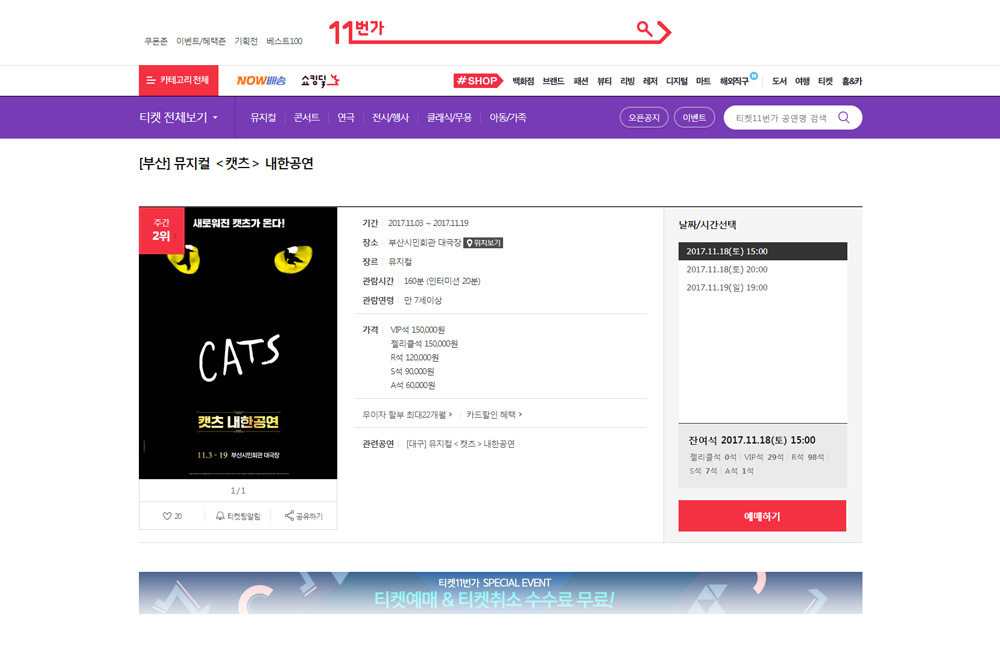
Task: Click the red 예매하기 button
Action: (x=762, y=516)
